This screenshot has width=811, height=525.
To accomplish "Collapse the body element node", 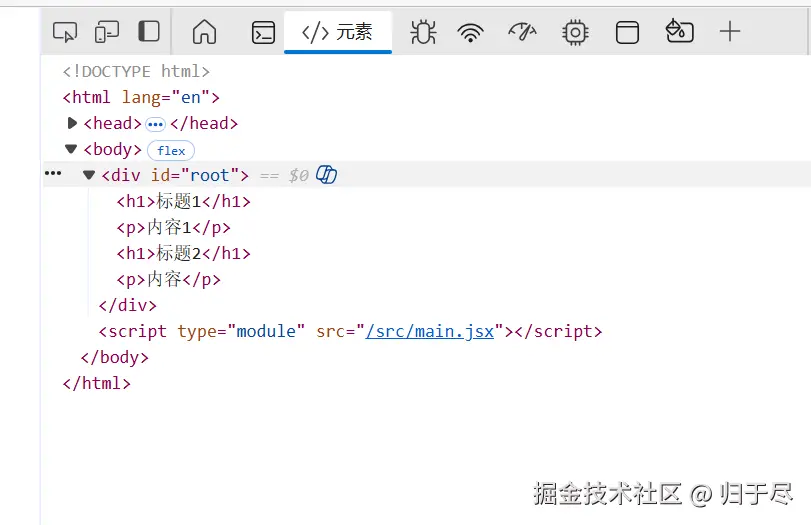I will pos(71,149).
